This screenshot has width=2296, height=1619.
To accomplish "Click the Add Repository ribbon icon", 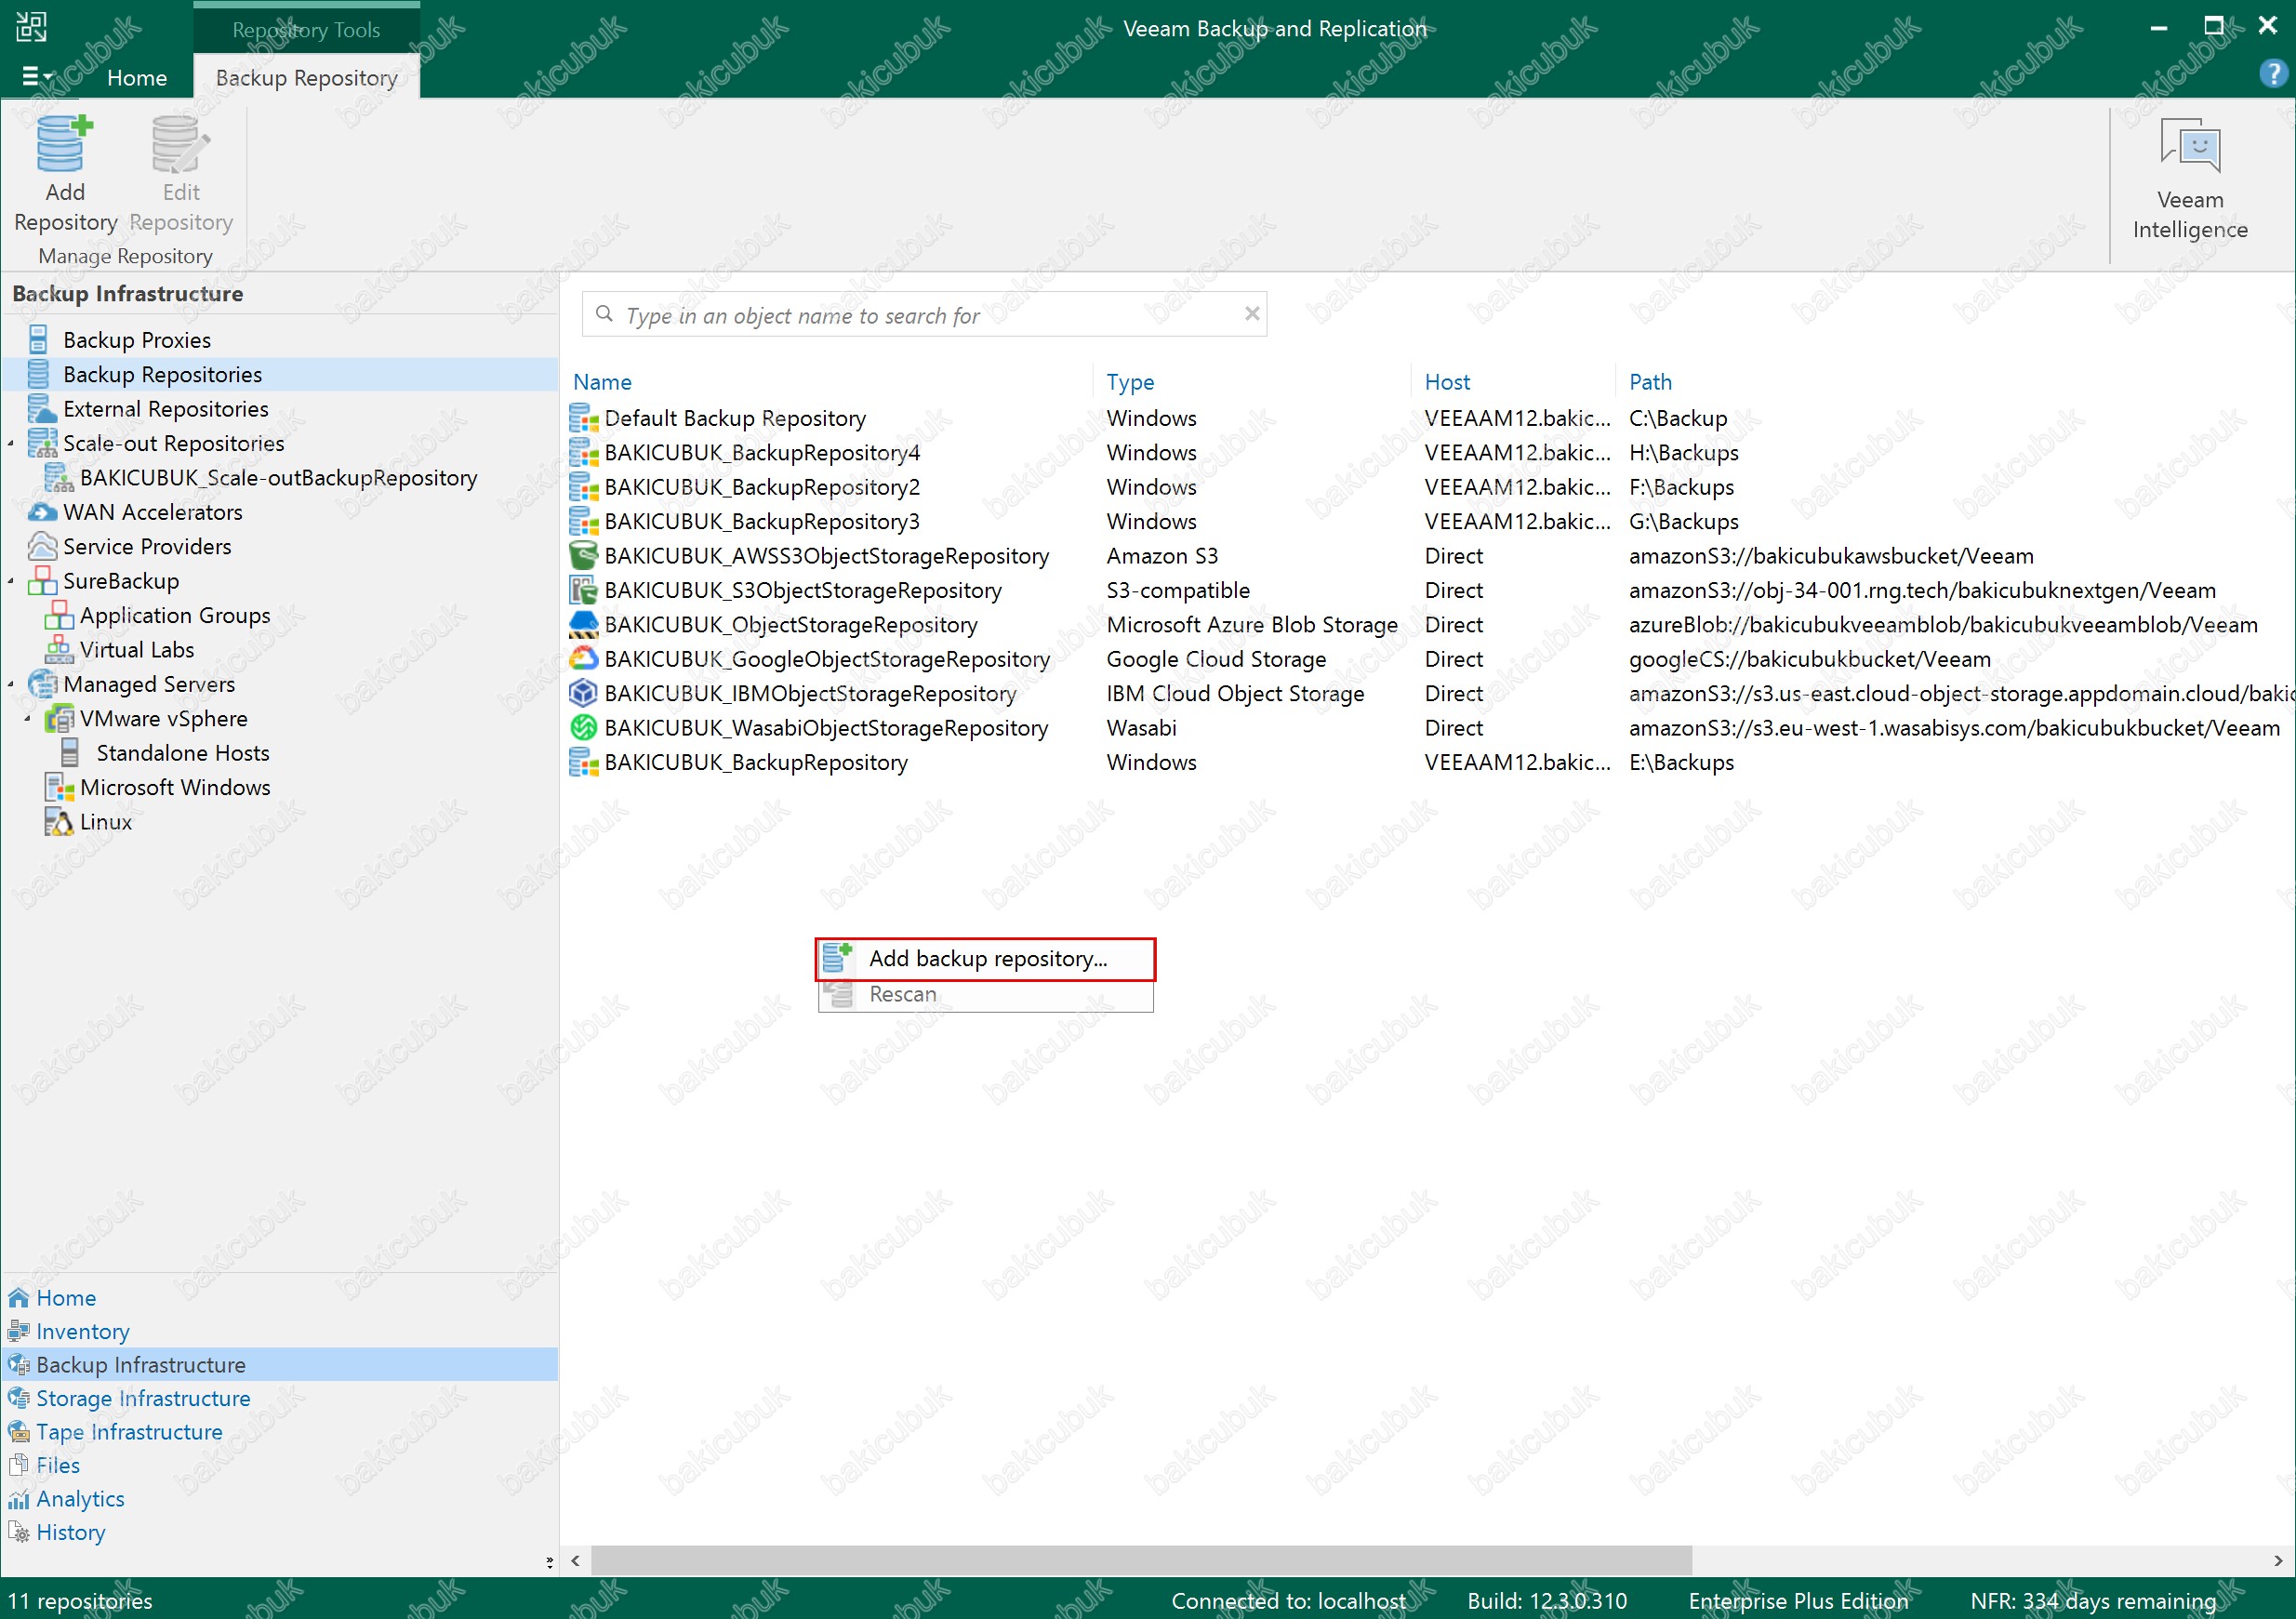I will point(64,146).
